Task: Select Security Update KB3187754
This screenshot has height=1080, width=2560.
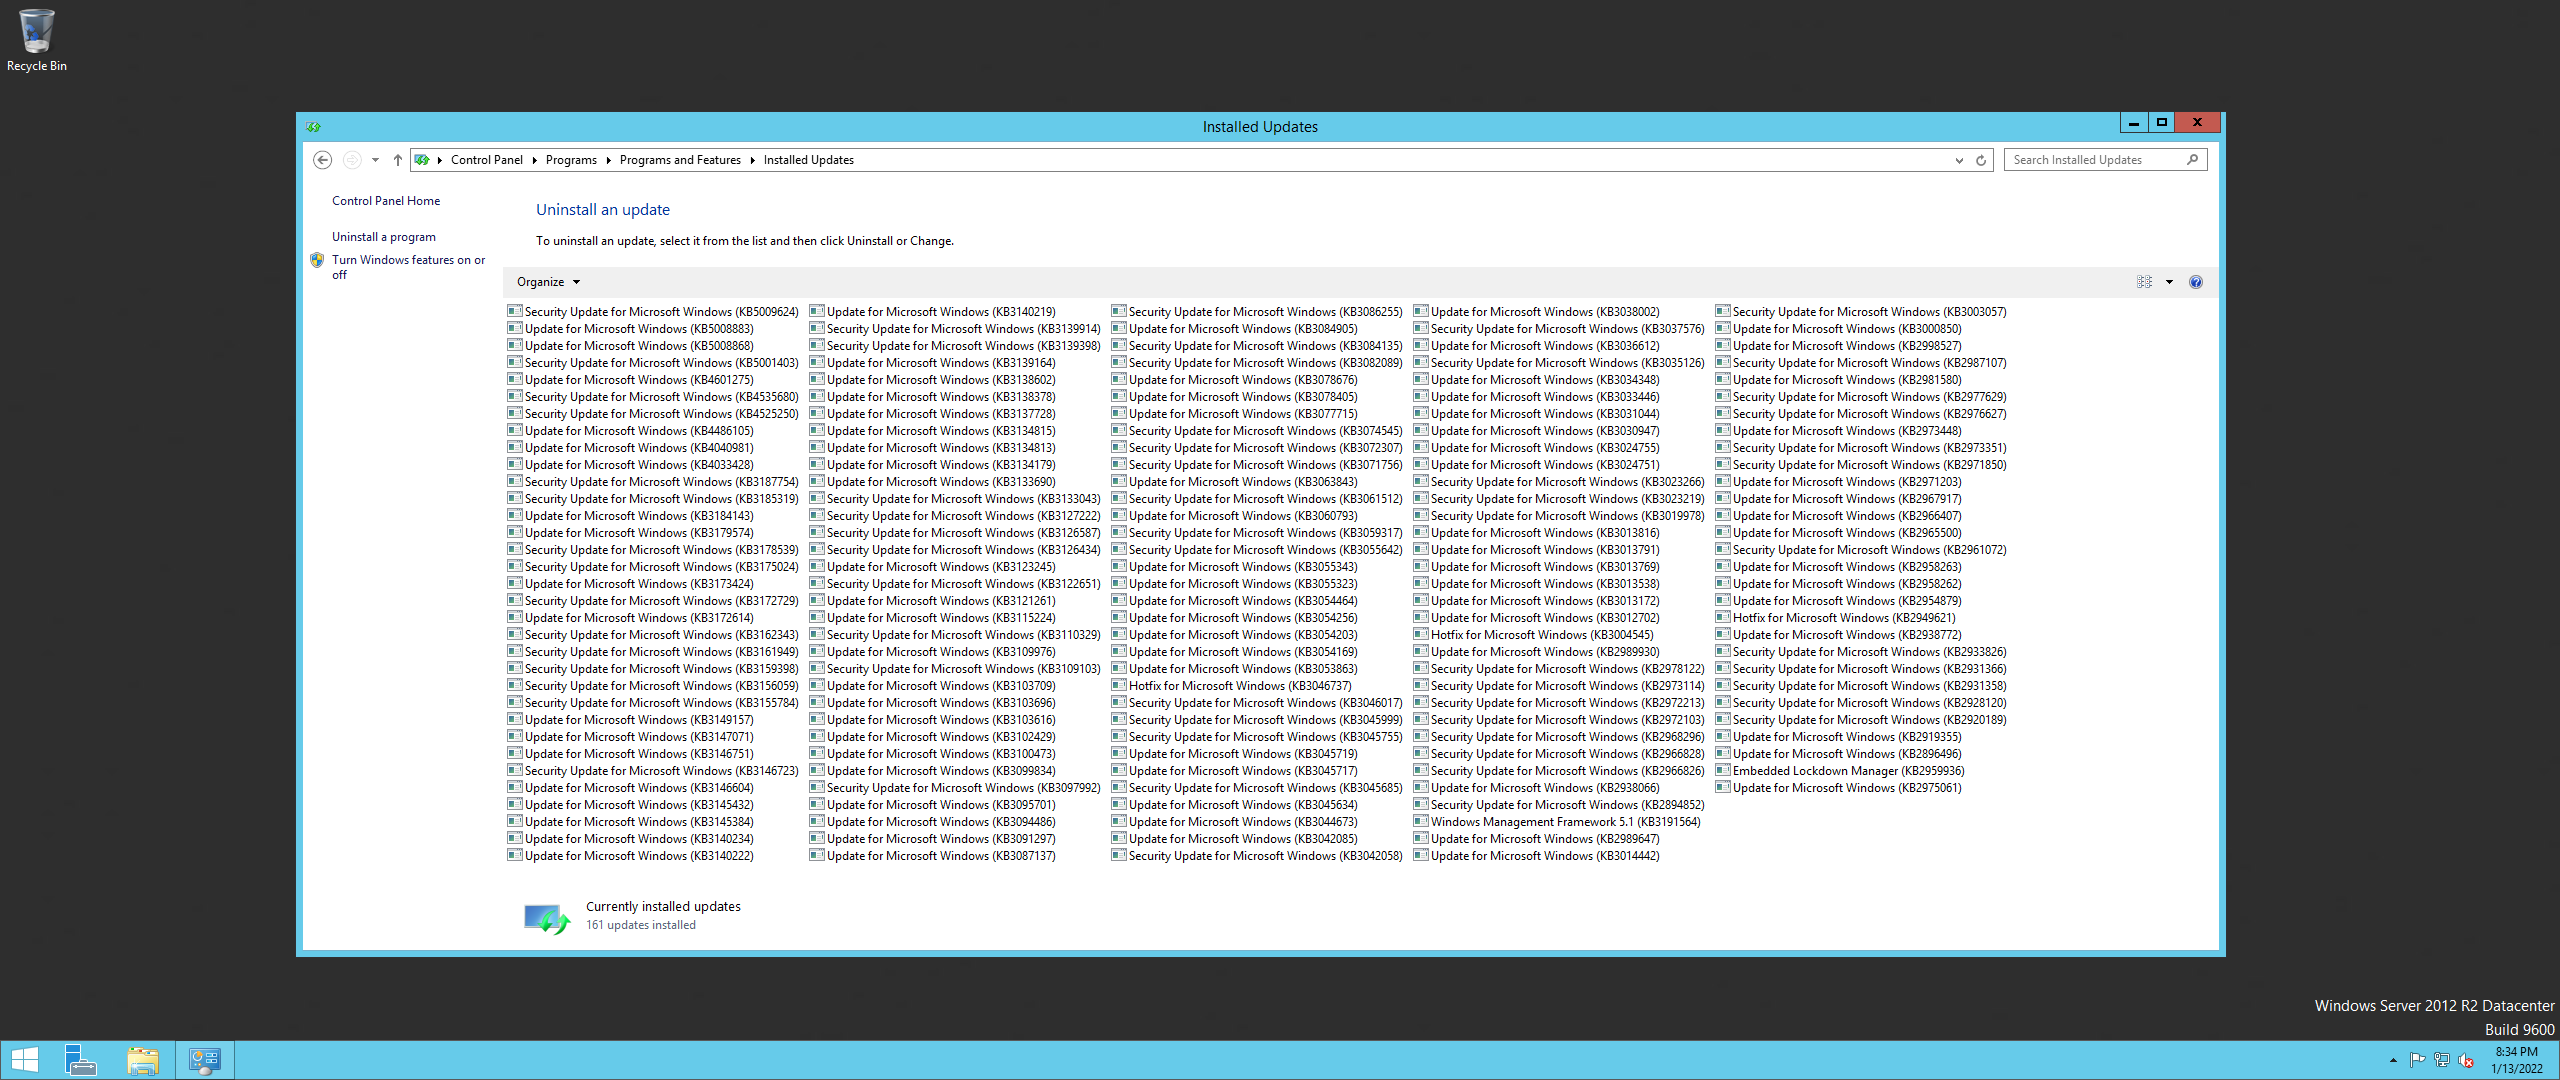Action: click(654, 482)
